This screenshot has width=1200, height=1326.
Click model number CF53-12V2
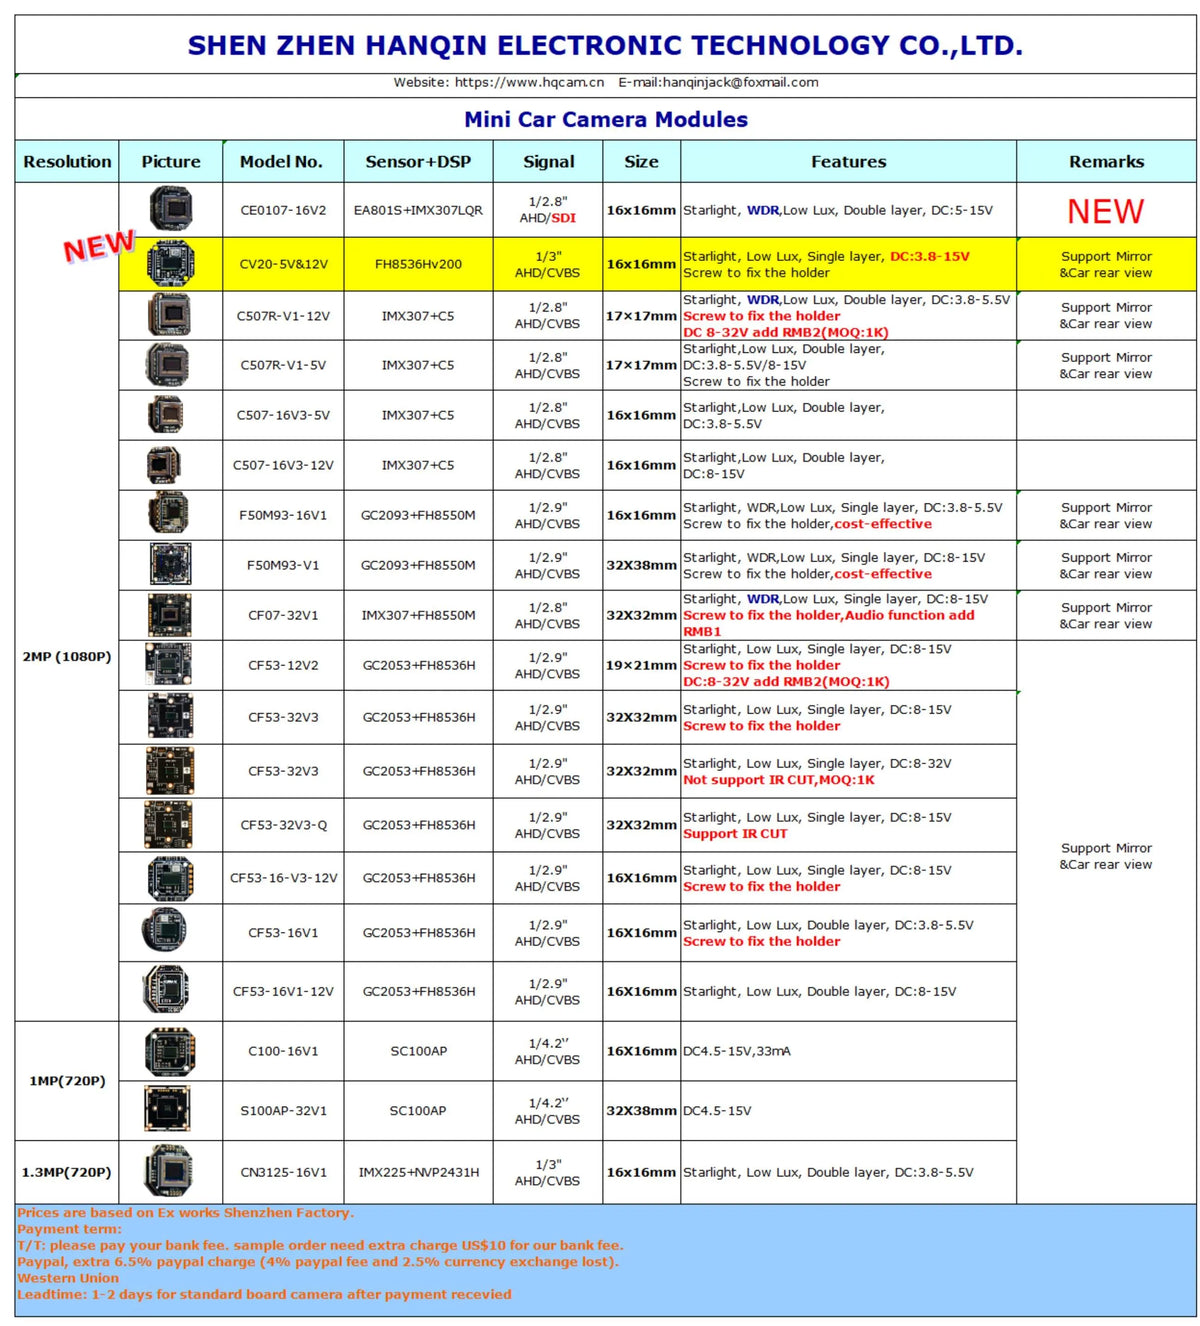point(283,665)
